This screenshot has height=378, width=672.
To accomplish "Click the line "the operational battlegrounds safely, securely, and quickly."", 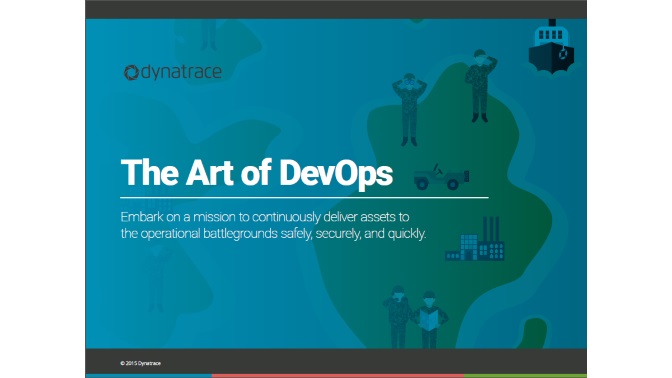I will pos(273,234).
